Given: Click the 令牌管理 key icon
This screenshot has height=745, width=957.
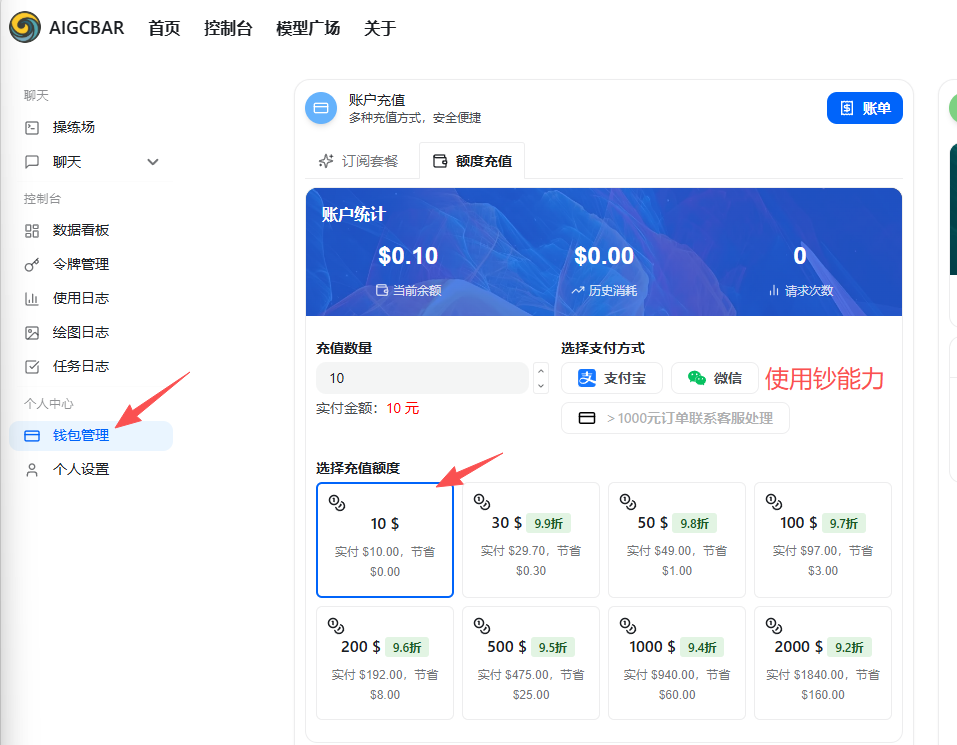Looking at the screenshot, I should 32,265.
